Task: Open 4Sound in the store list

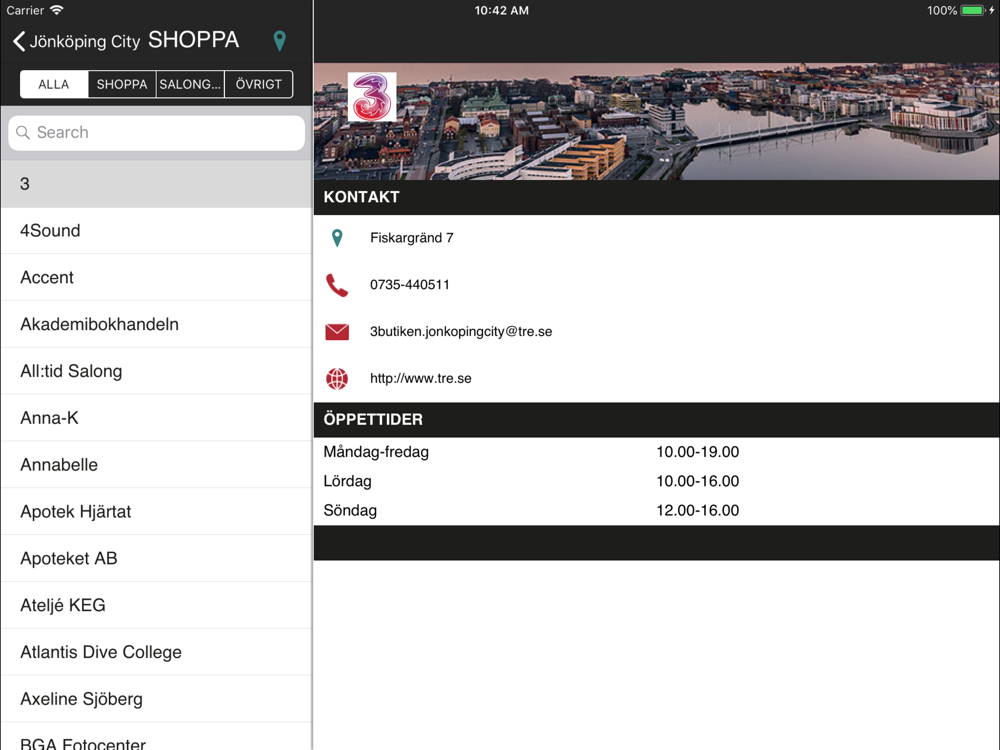Action: [x=156, y=231]
